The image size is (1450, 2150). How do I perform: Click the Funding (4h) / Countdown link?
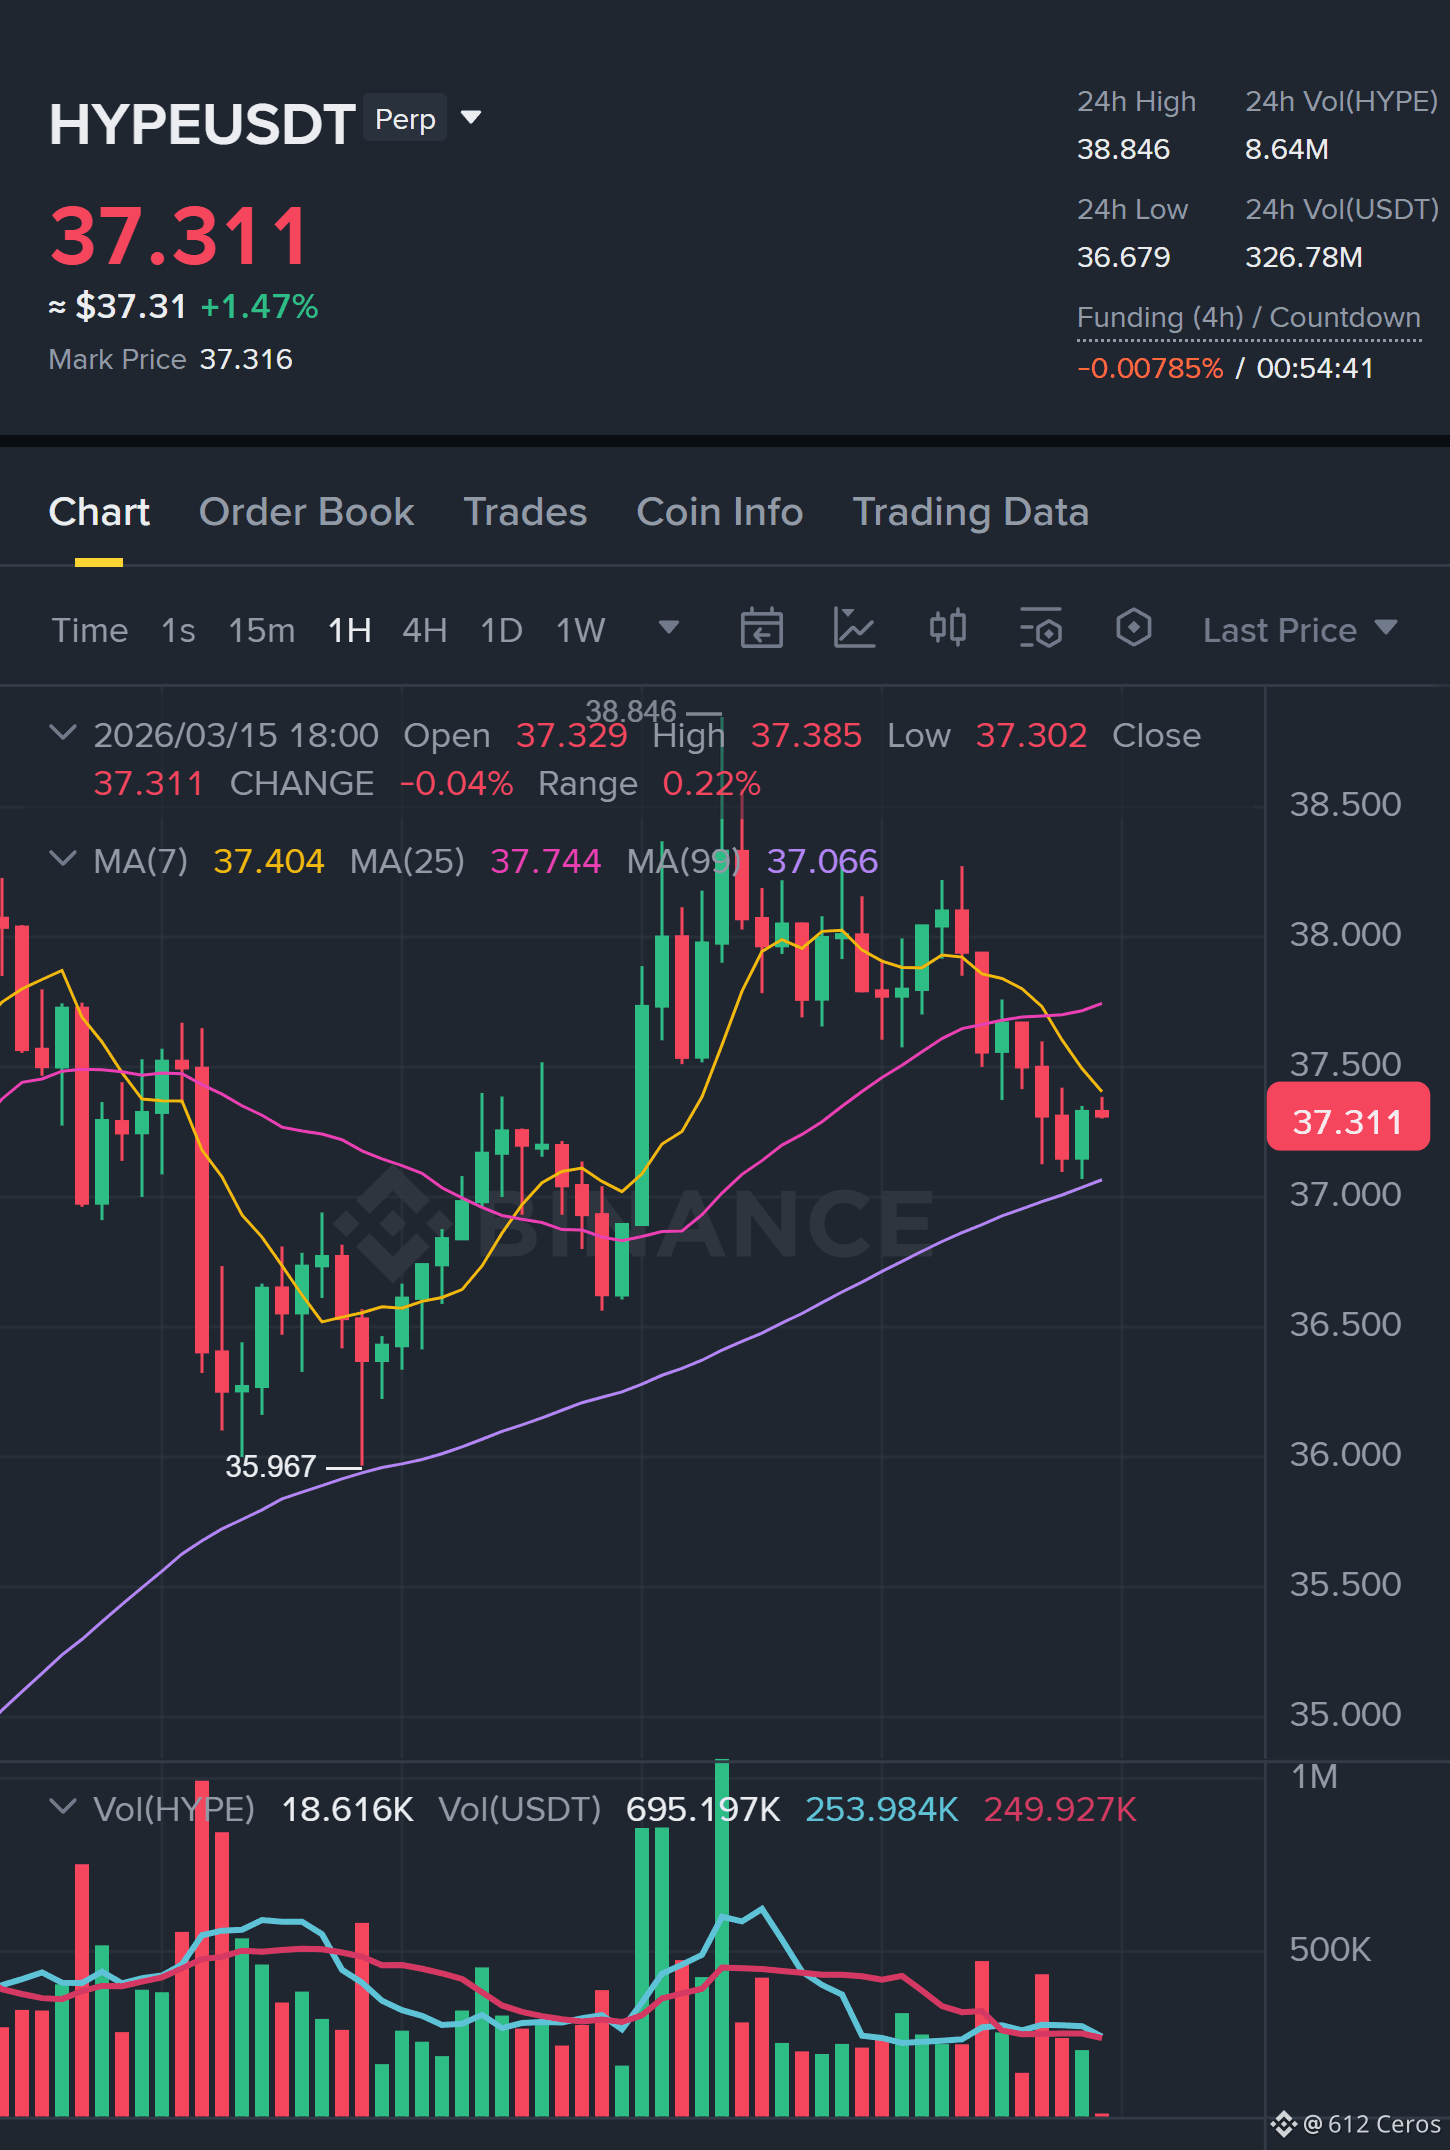click(1248, 318)
